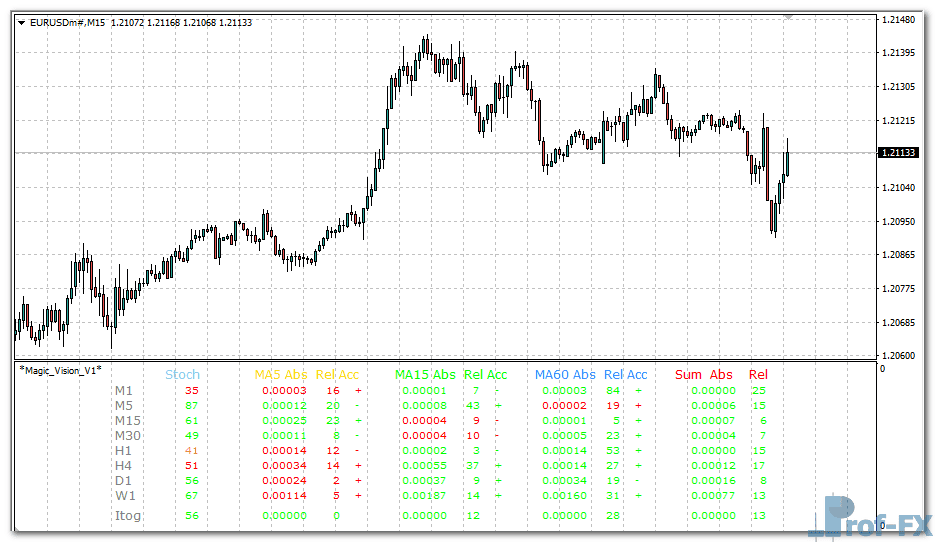Screen dimensions: 935x542
Task: Select the W1 timeframe row label
Action: (x=125, y=496)
